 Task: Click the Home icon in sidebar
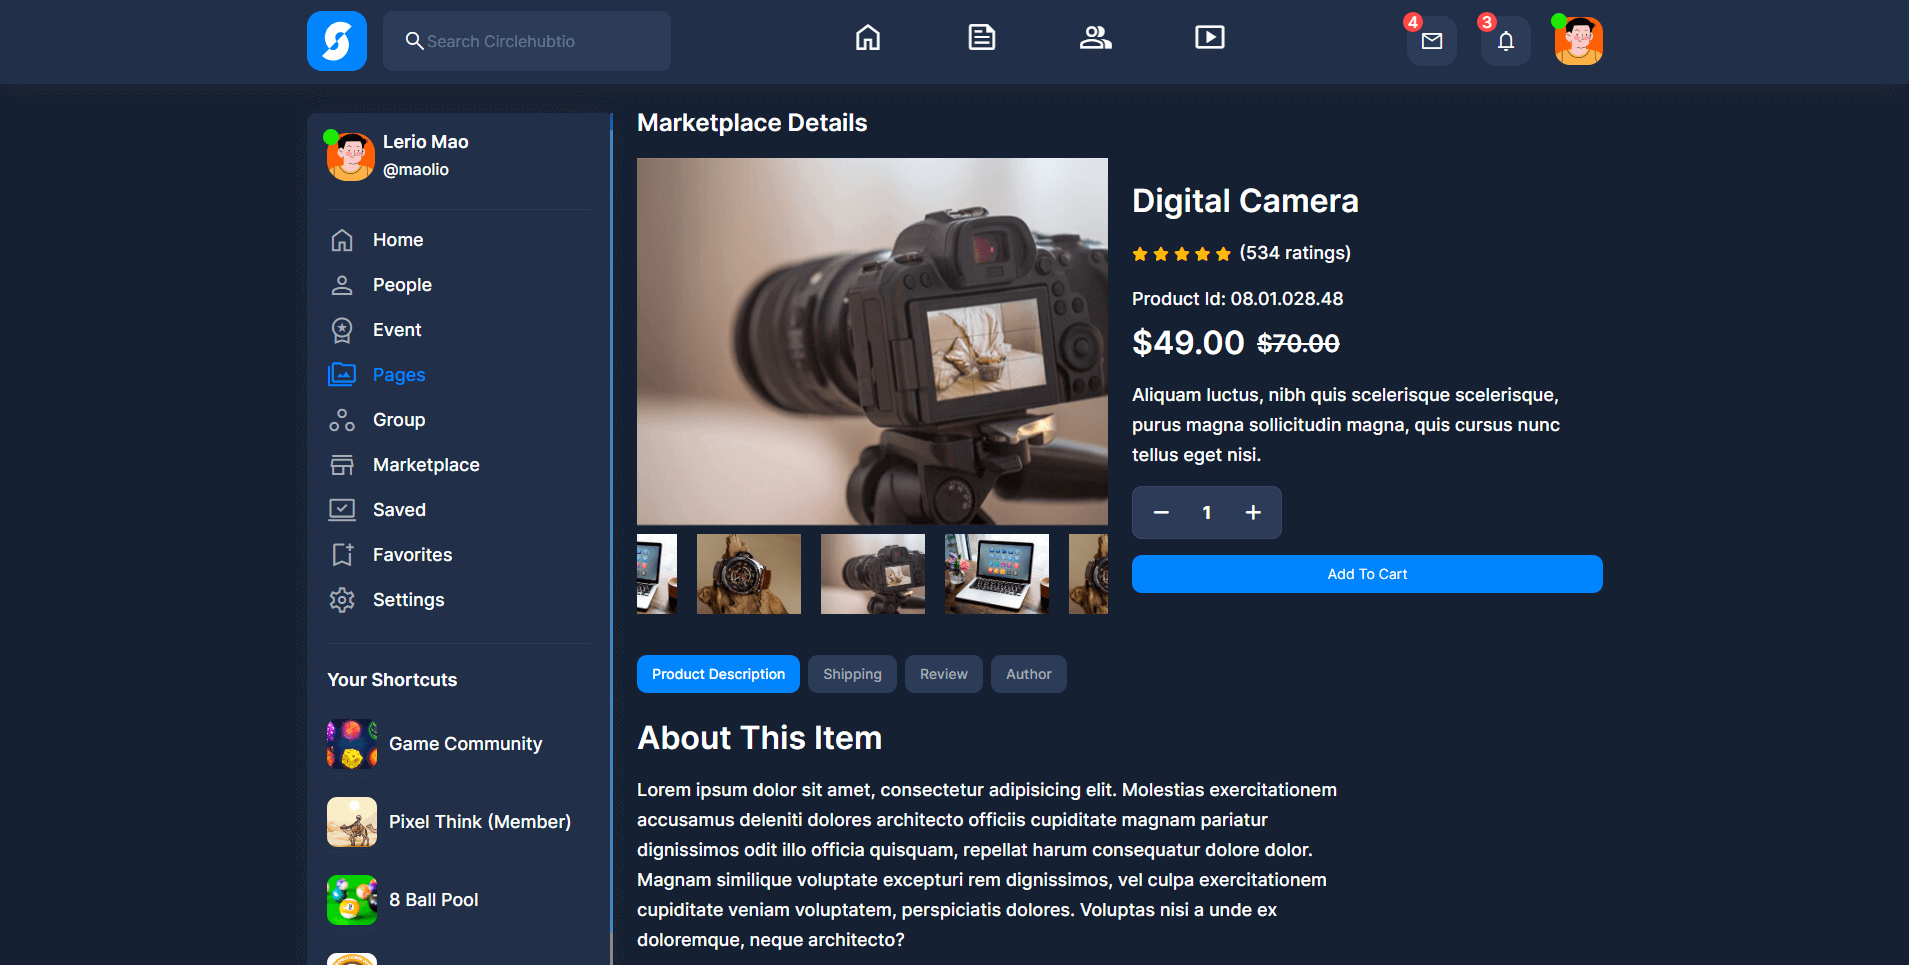pyautogui.click(x=342, y=240)
